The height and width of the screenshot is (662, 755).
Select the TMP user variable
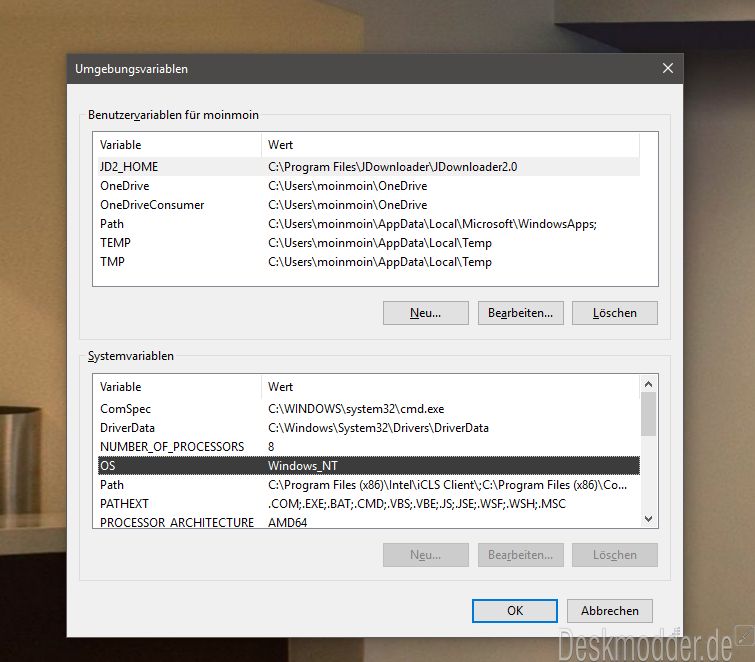coord(369,262)
